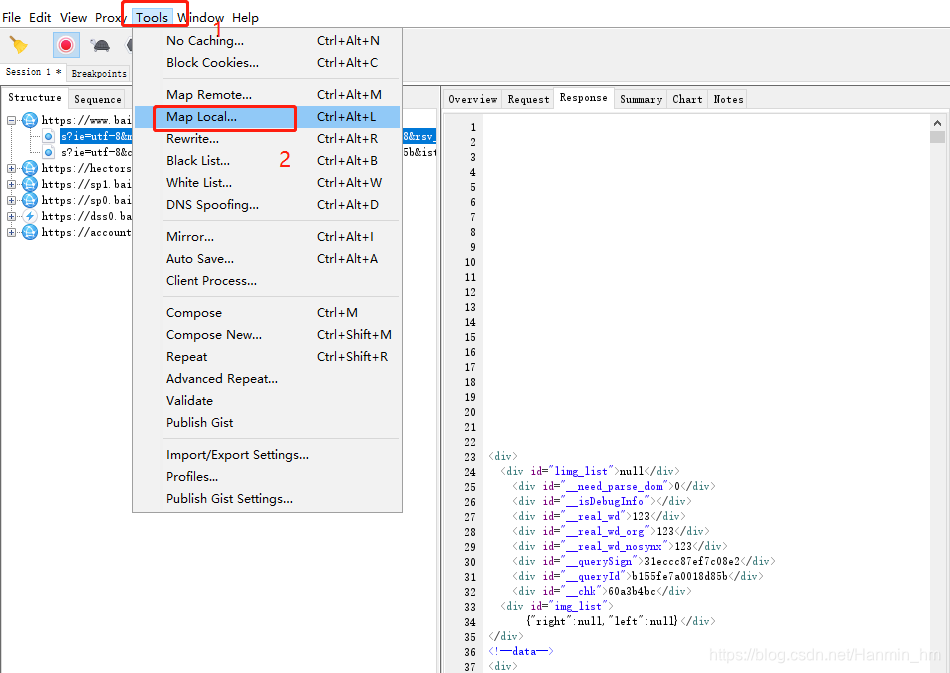Expand the https://hectors host node

coord(12,168)
